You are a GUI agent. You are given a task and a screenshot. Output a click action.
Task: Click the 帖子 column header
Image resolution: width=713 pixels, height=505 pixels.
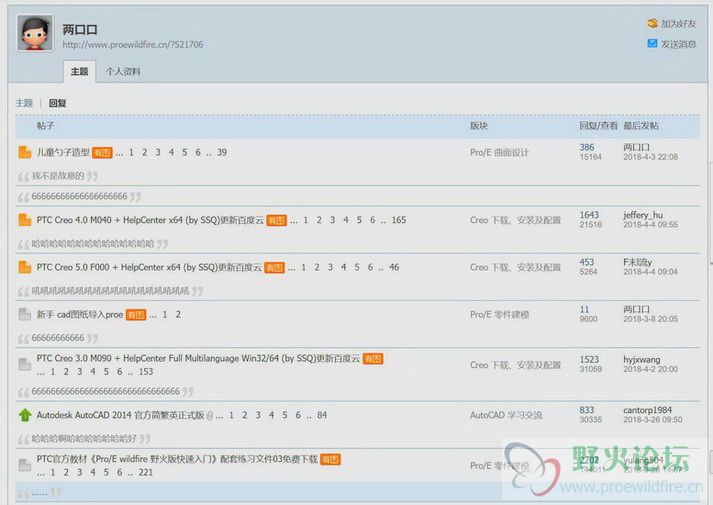45,126
